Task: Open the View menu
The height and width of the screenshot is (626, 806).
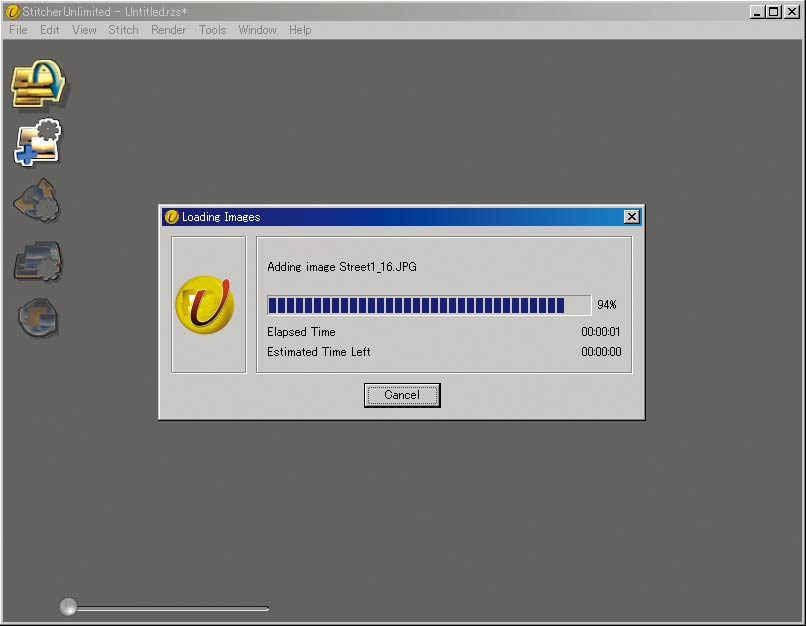Action: (x=84, y=30)
